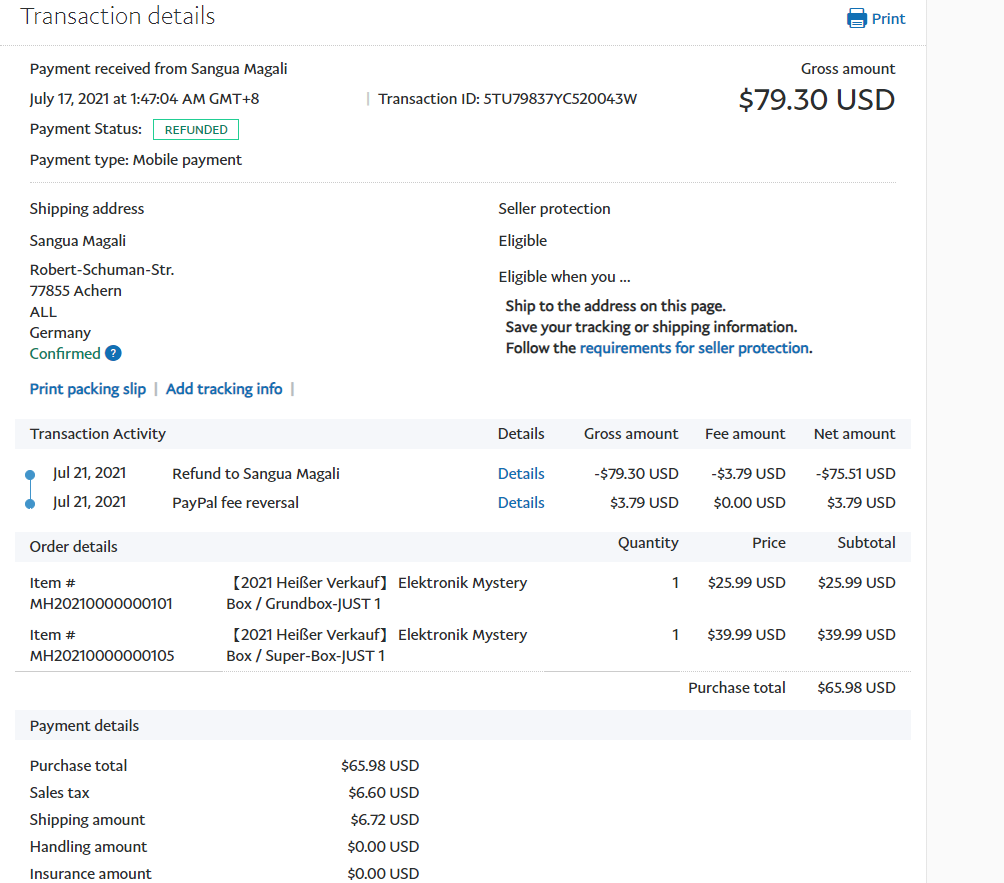Screen dimensions: 1004x883
Task: Open the help icon beside Confirmed
Action: pos(113,353)
